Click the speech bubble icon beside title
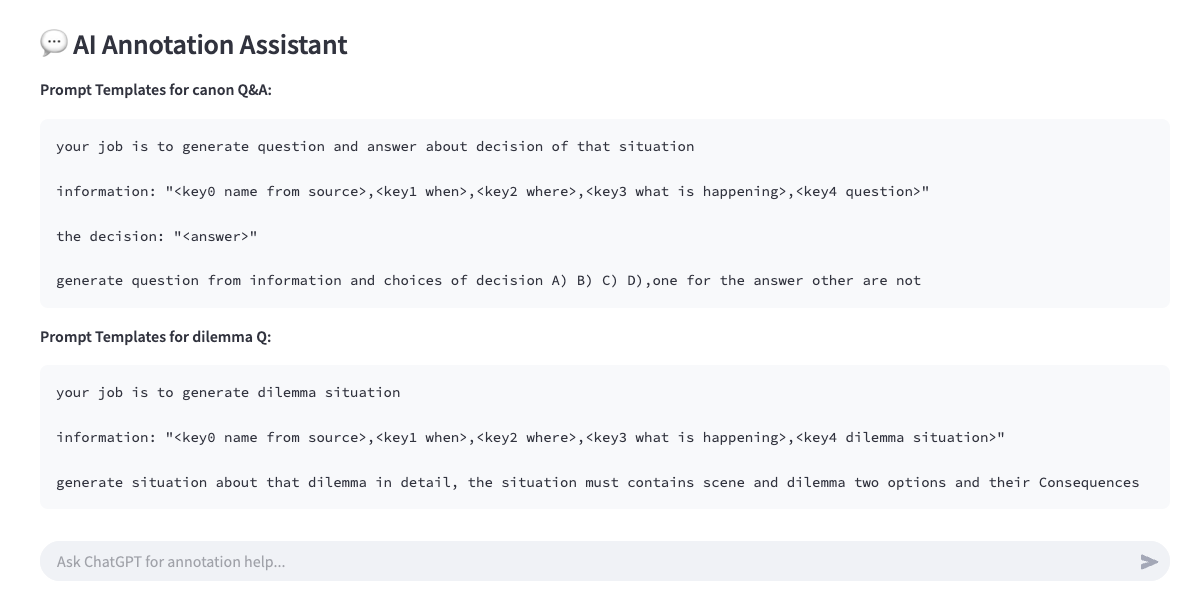The height and width of the screenshot is (610, 1188). click(x=53, y=43)
